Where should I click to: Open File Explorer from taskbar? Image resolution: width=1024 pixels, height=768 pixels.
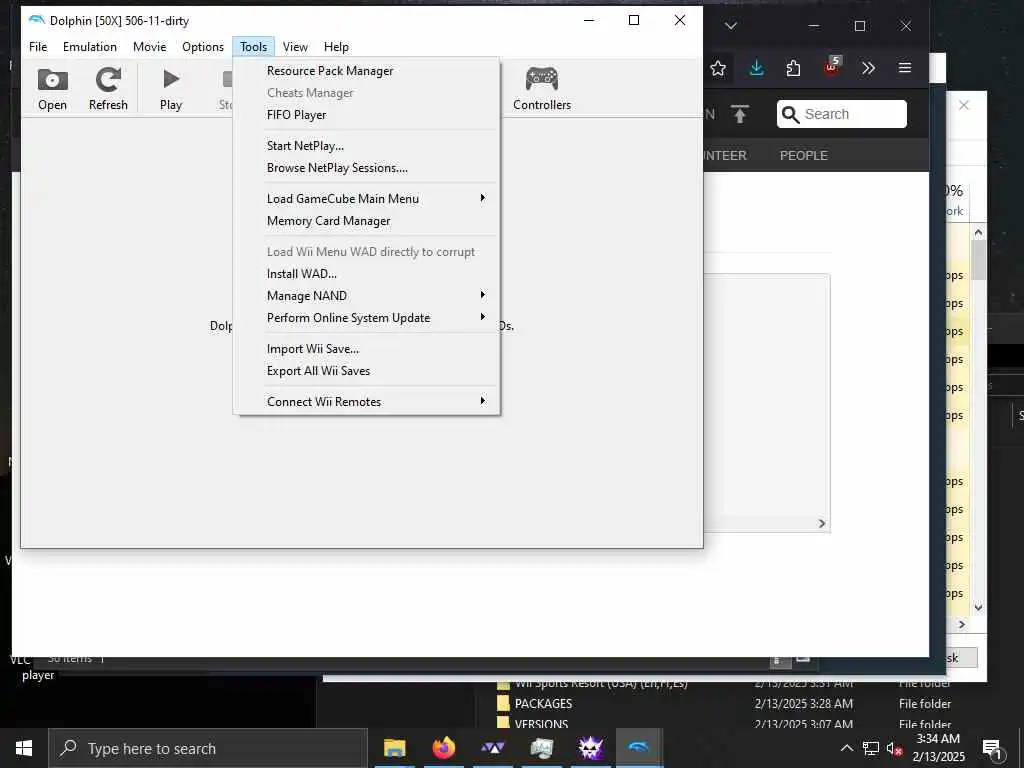[394, 748]
